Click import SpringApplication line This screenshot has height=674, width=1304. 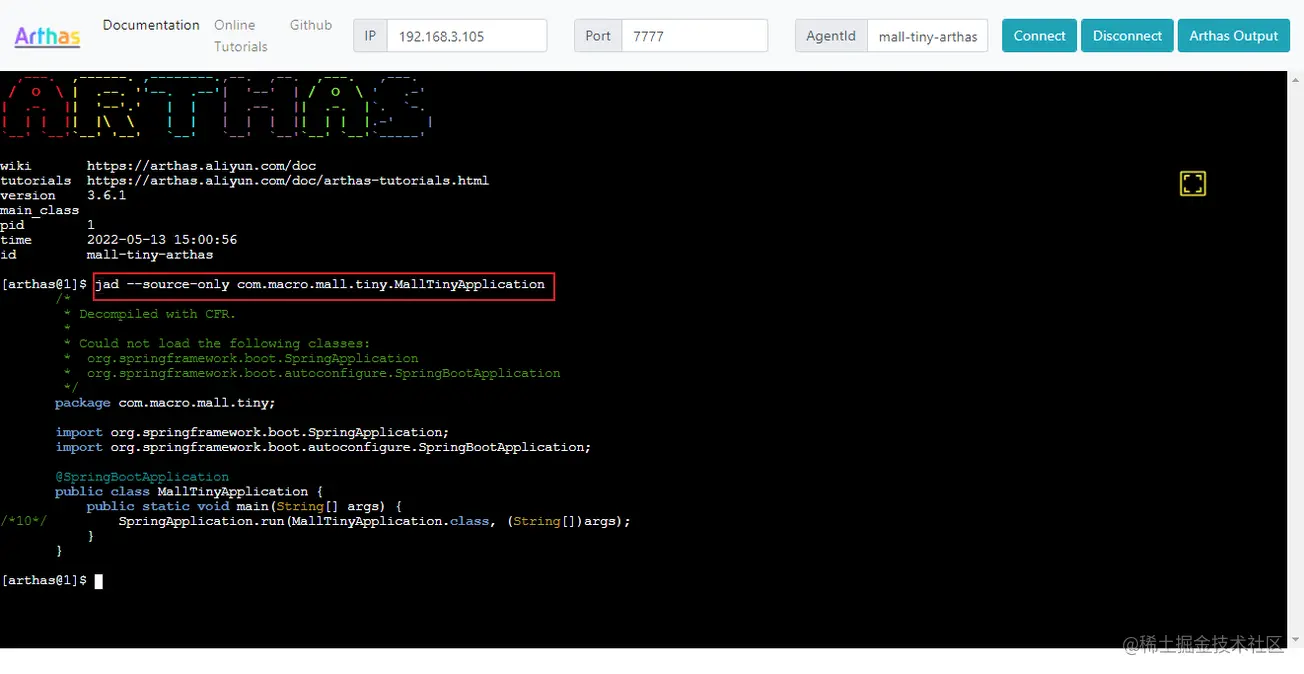point(252,432)
